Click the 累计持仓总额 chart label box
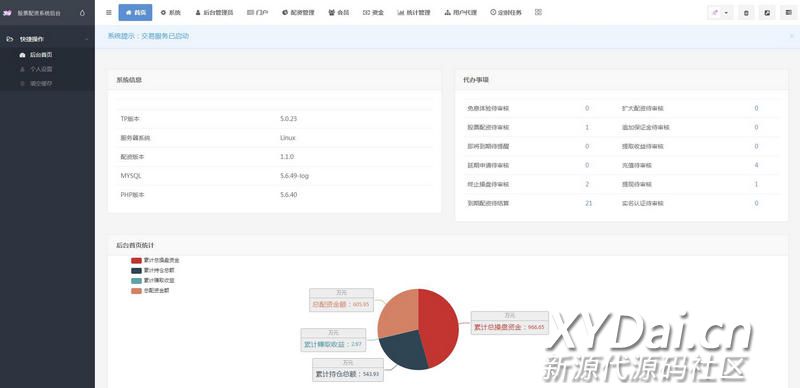The width and height of the screenshot is (800, 388). pos(348,370)
